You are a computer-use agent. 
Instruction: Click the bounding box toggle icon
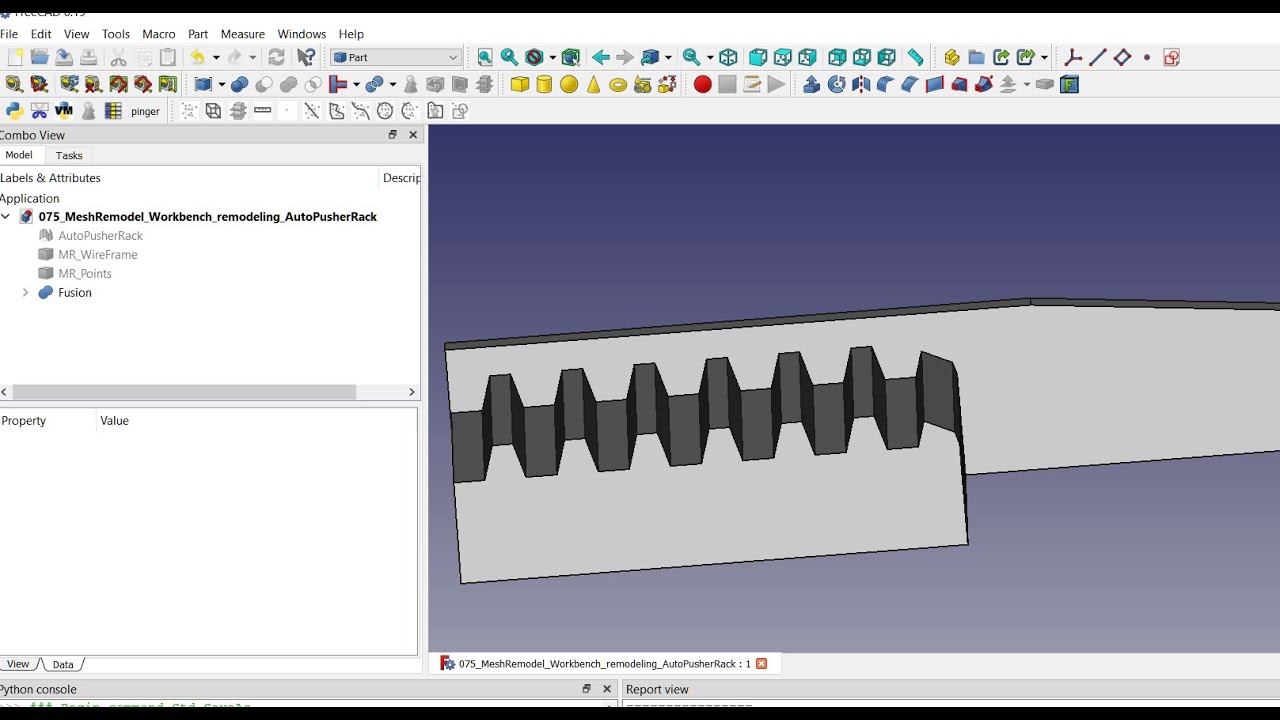[x=571, y=58]
